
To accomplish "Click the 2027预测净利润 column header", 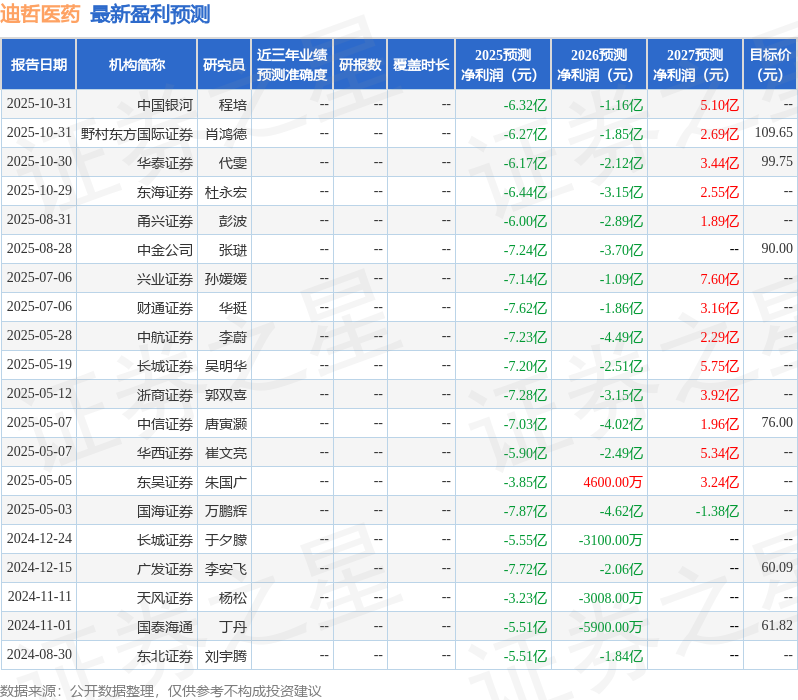I will coord(695,65).
